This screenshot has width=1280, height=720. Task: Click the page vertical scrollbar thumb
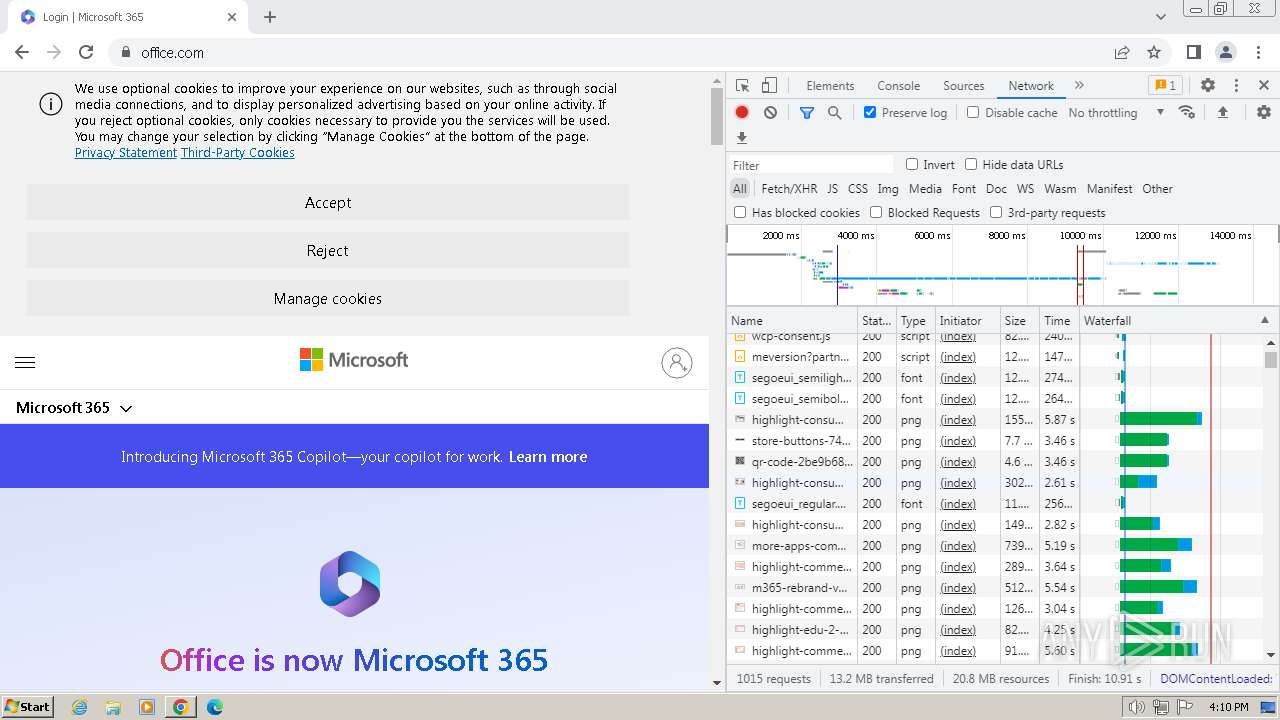click(716, 116)
